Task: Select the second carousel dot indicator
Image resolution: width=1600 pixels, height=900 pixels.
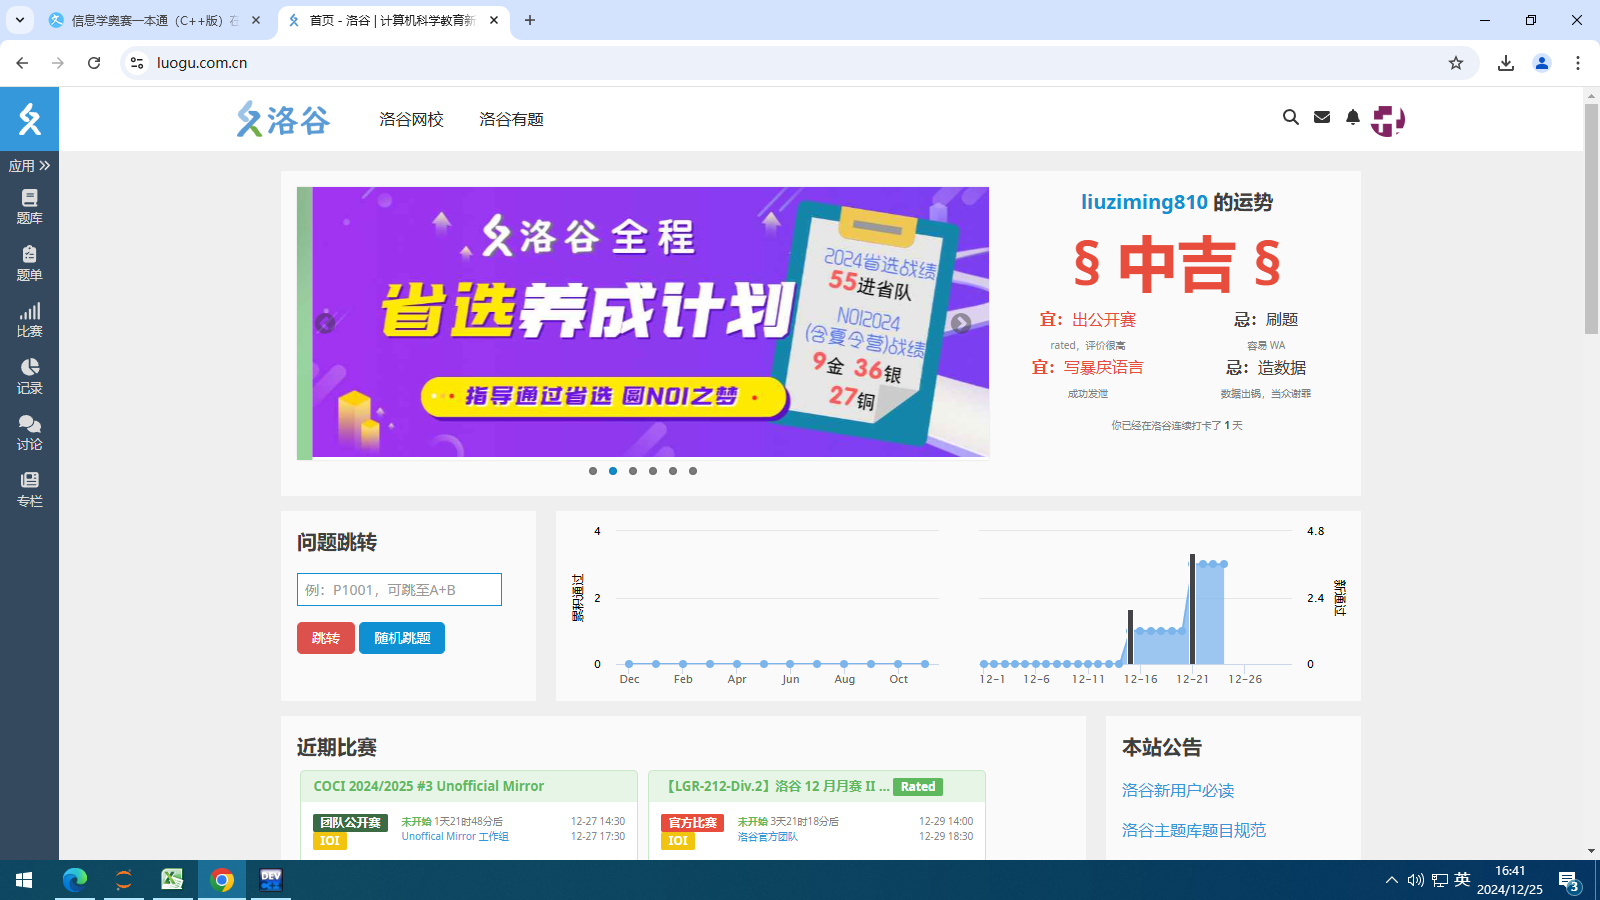Action: pos(613,471)
